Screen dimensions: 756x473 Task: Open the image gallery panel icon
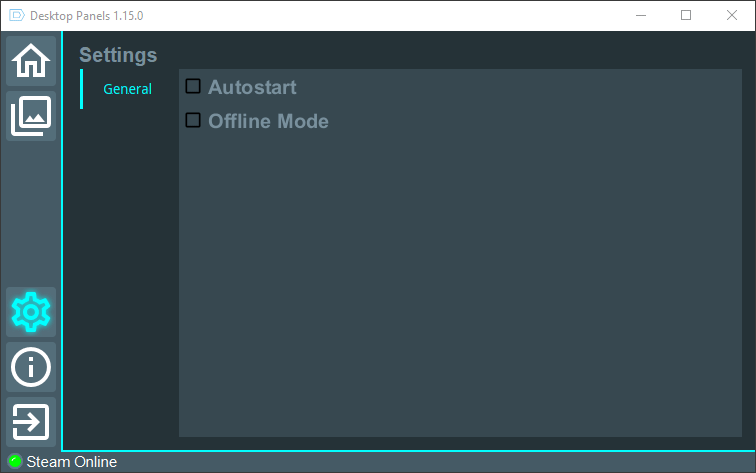click(x=31, y=116)
